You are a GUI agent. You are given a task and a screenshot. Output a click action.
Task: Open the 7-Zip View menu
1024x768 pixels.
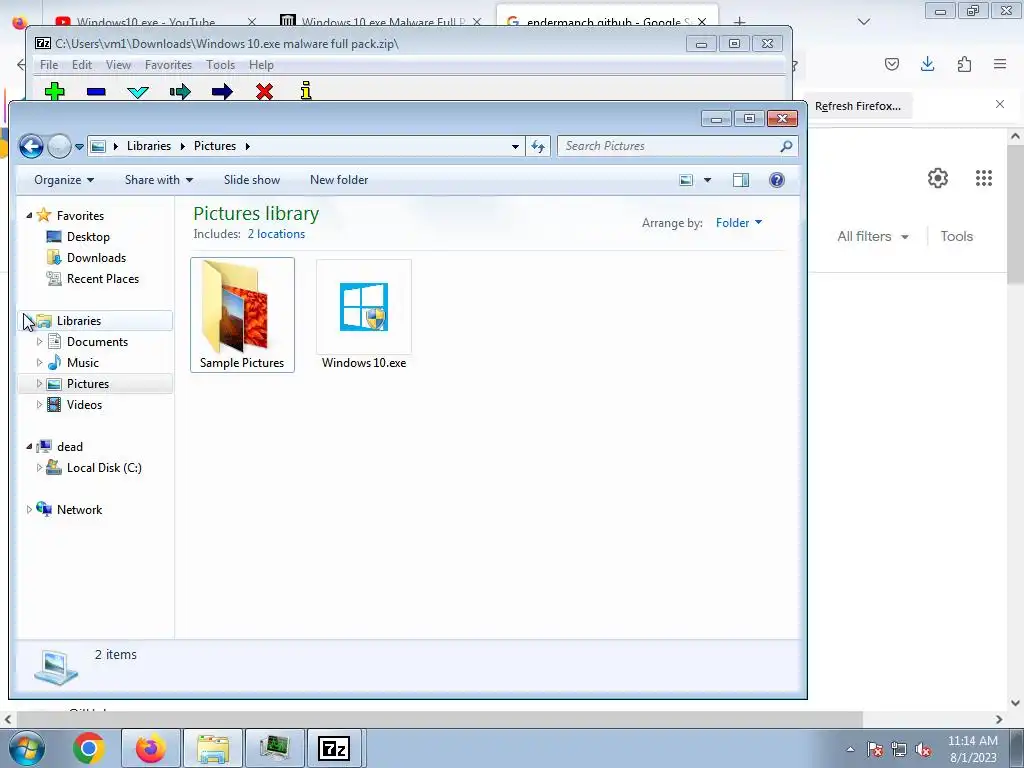click(118, 65)
